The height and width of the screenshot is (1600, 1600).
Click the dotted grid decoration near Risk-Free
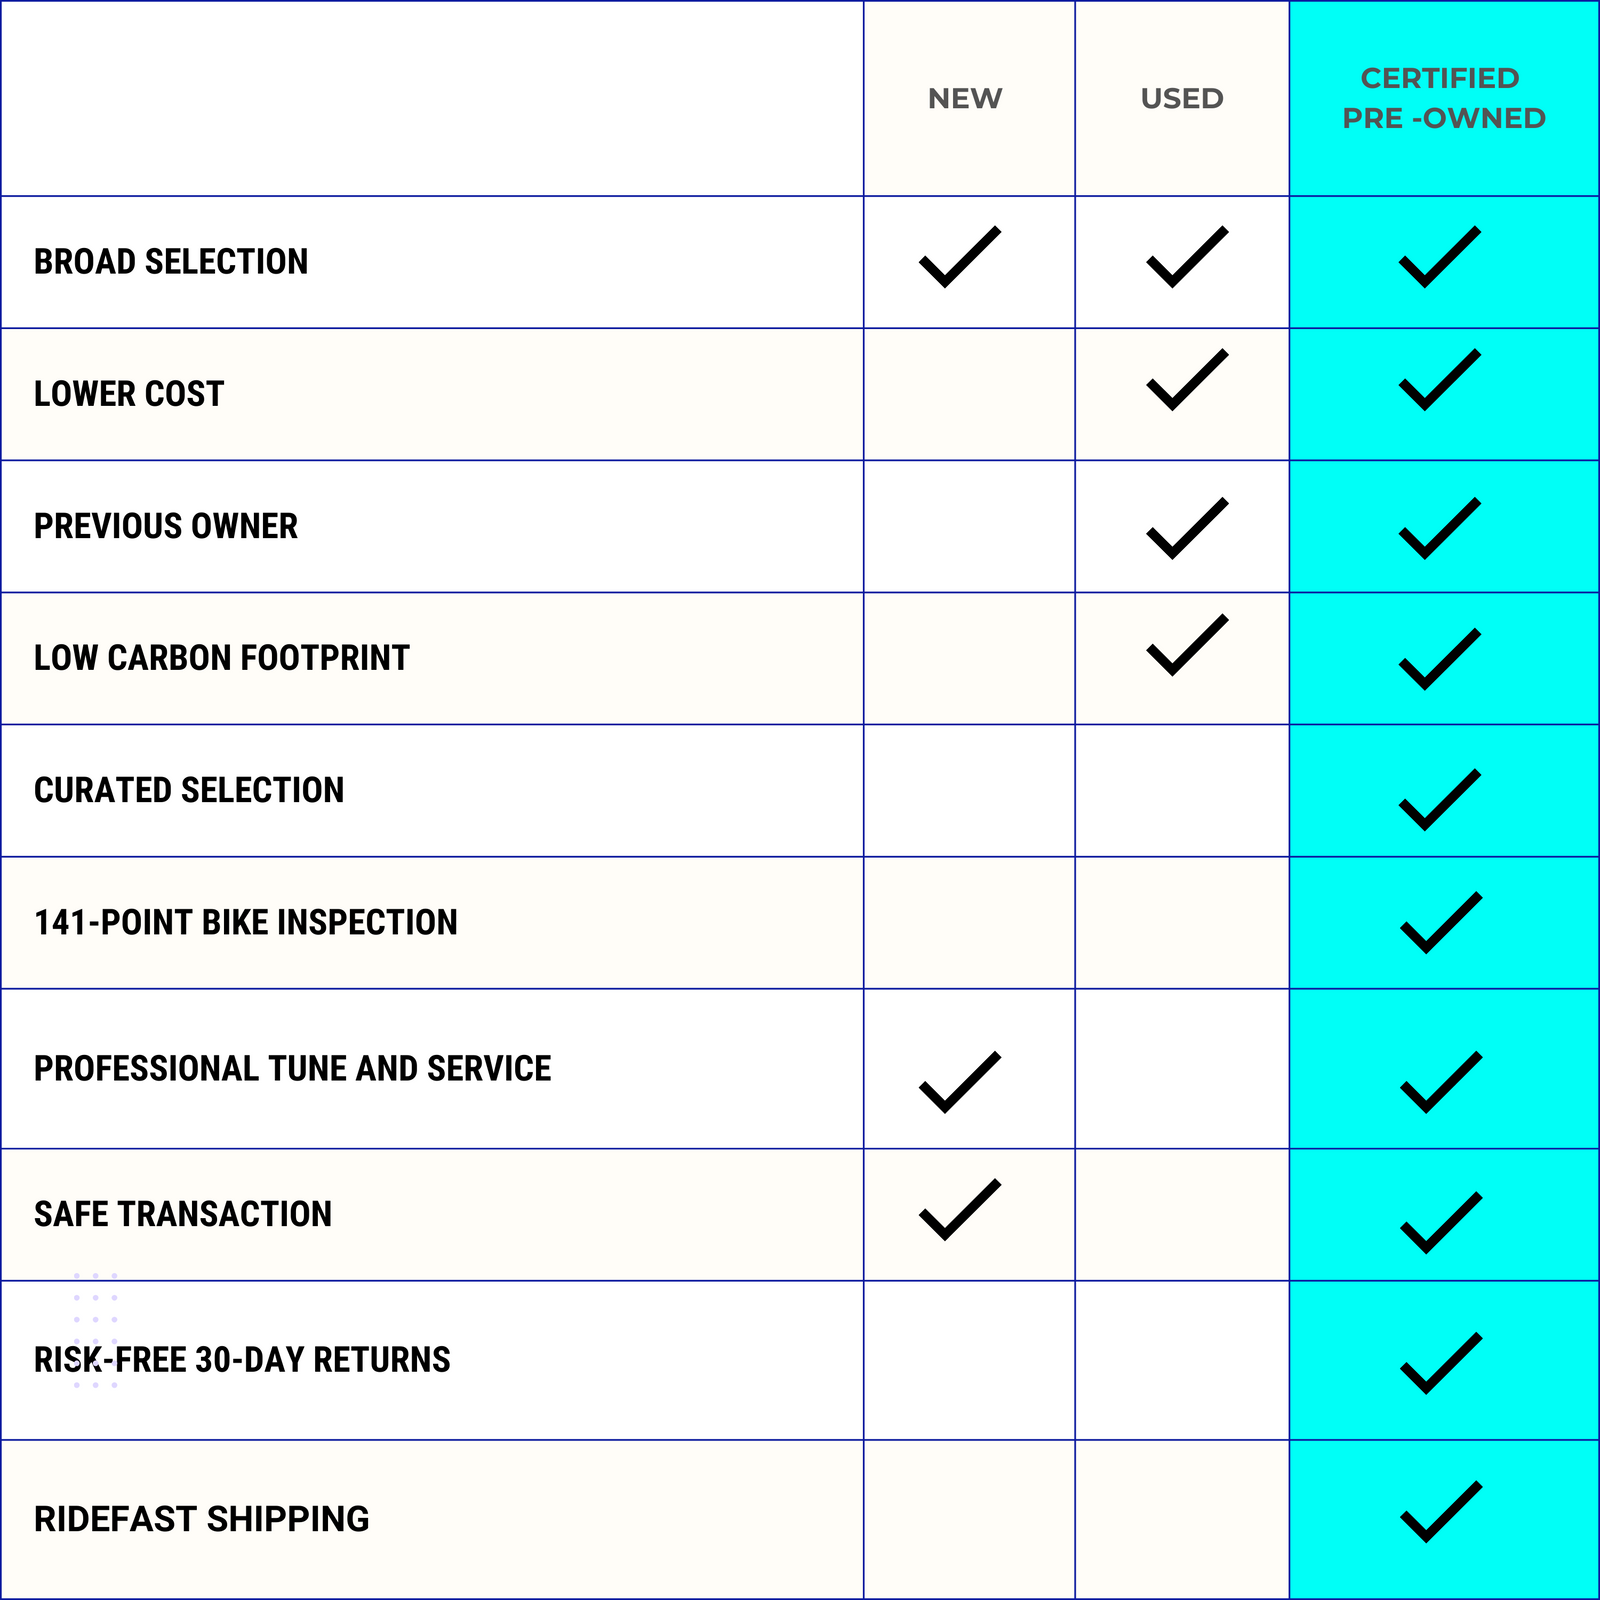pos(96,1298)
